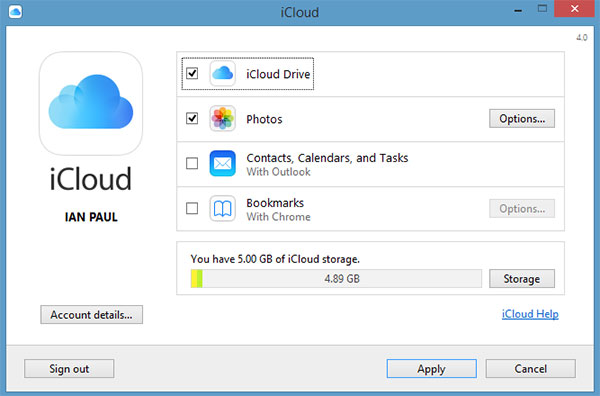This screenshot has height=396, width=600.
Task: Click the title bar iCloud app icon
Action: point(15,11)
